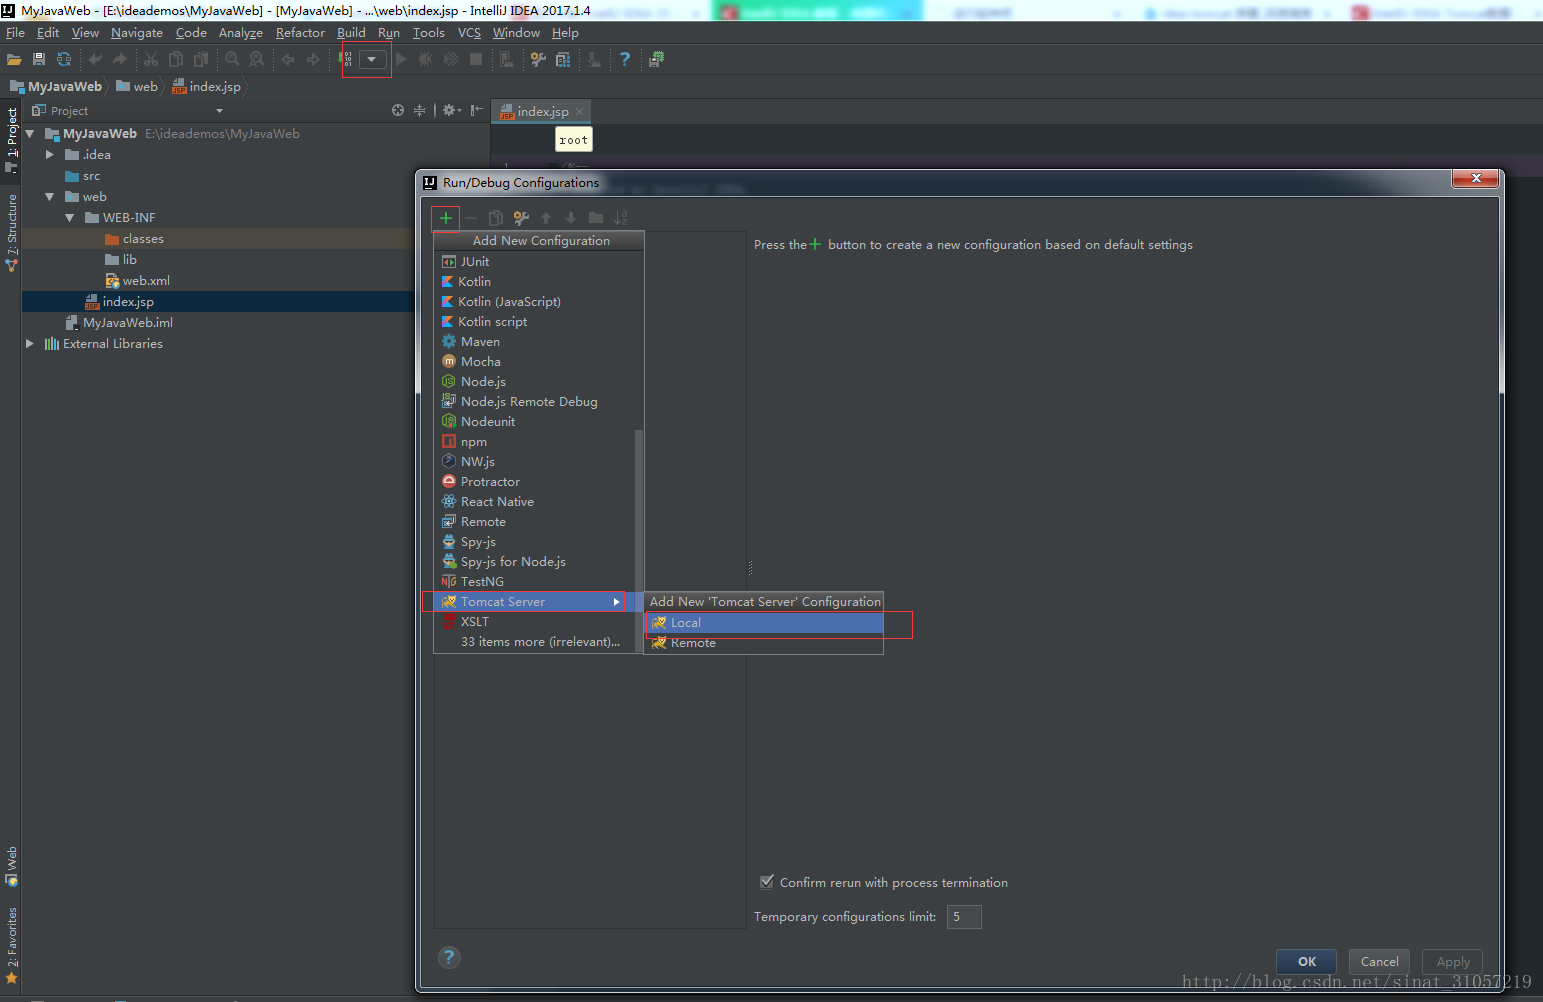This screenshot has height=1002, width=1543.
Task: Edit Temporary configurations limit field
Action: click(x=964, y=916)
